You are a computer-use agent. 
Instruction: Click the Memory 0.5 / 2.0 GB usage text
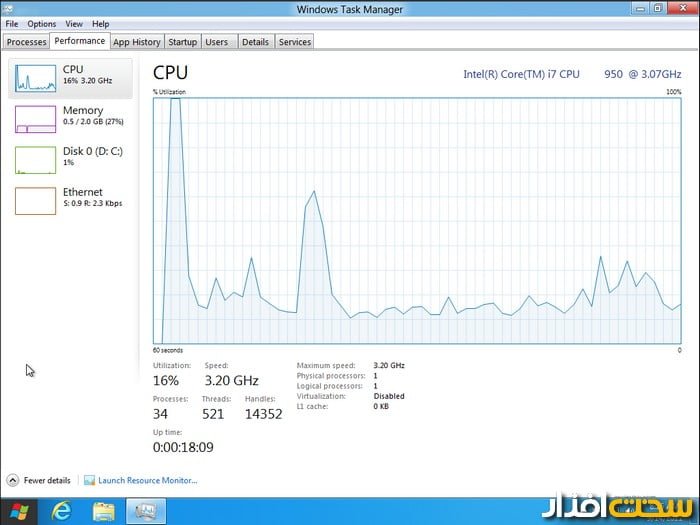coord(93,121)
